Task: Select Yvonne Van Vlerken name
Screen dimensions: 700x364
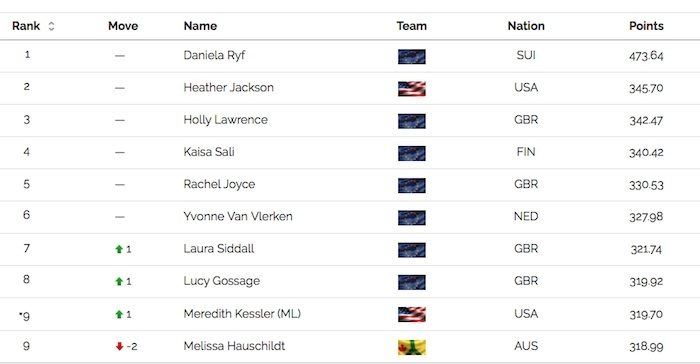Action: 238,216
